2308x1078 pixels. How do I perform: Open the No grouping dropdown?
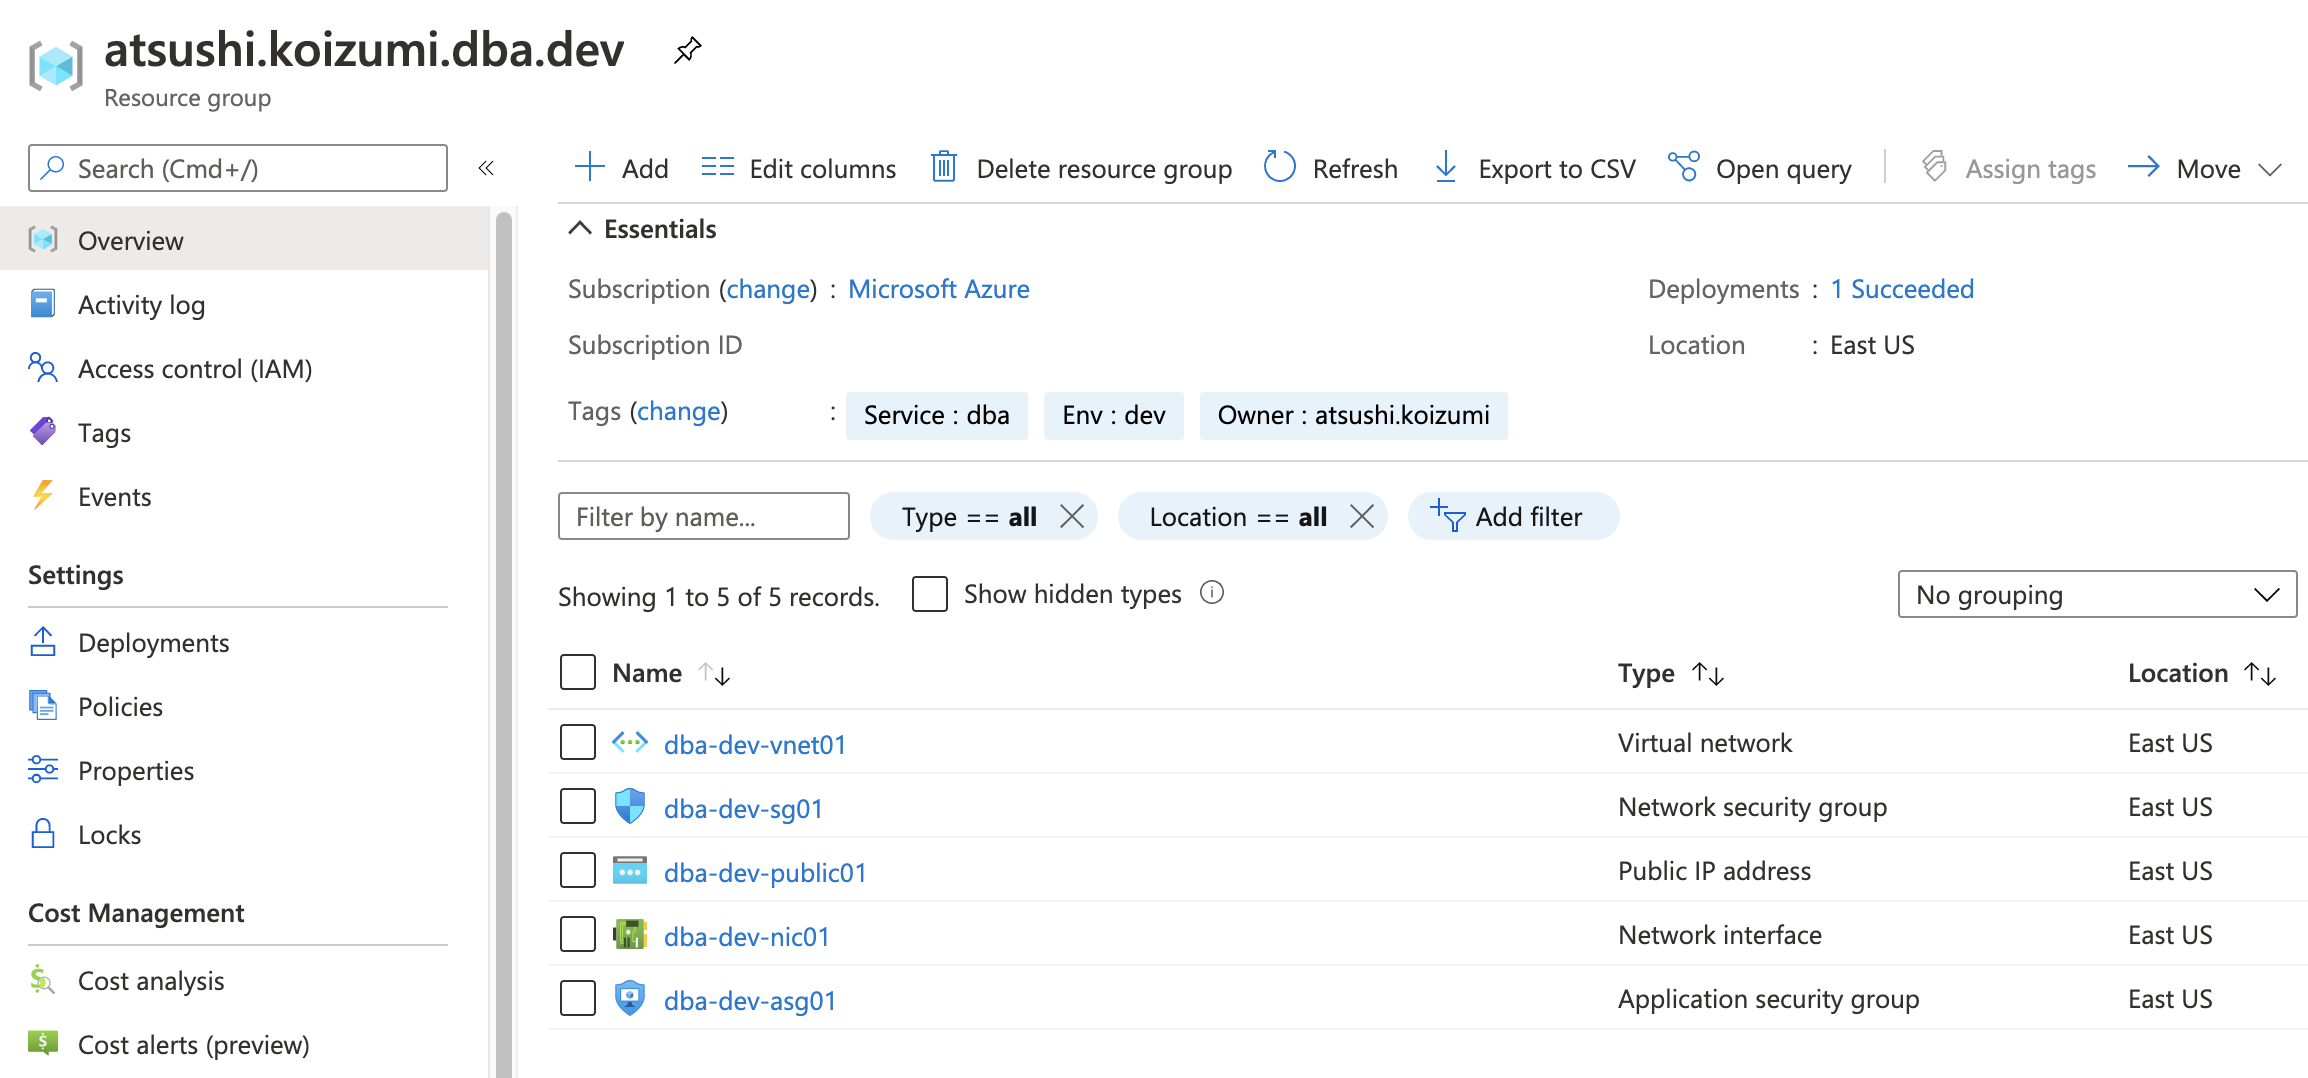[2096, 595]
